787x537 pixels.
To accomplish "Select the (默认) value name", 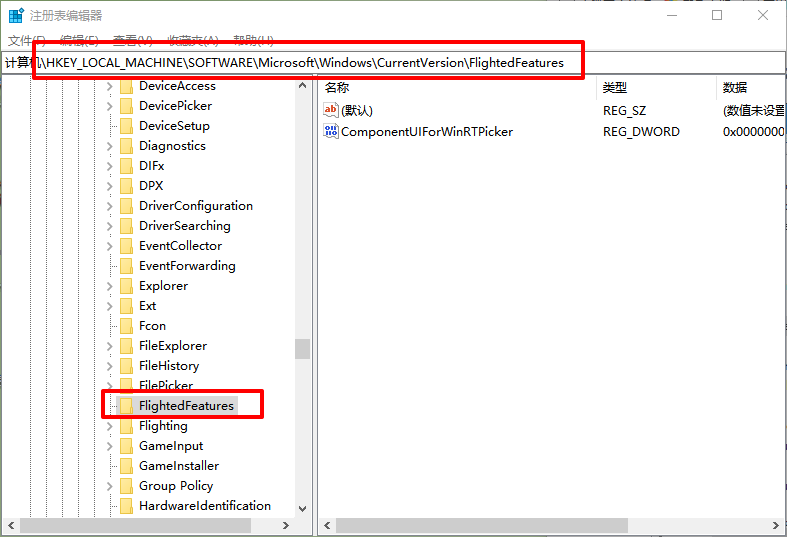I will [x=357, y=110].
